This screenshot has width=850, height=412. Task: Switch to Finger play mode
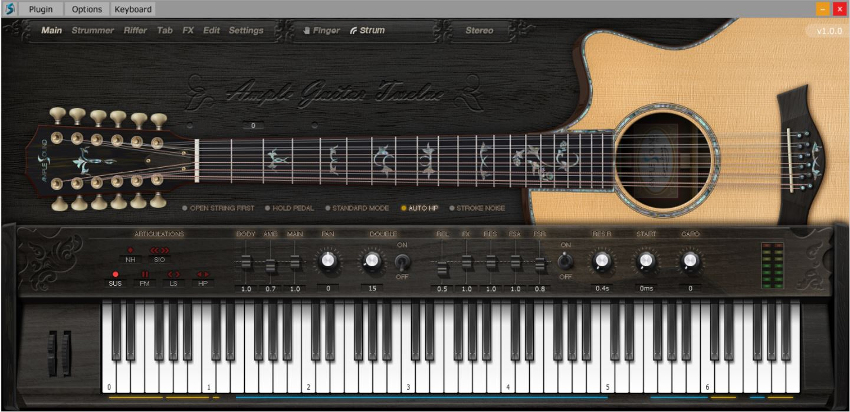point(321,30)
